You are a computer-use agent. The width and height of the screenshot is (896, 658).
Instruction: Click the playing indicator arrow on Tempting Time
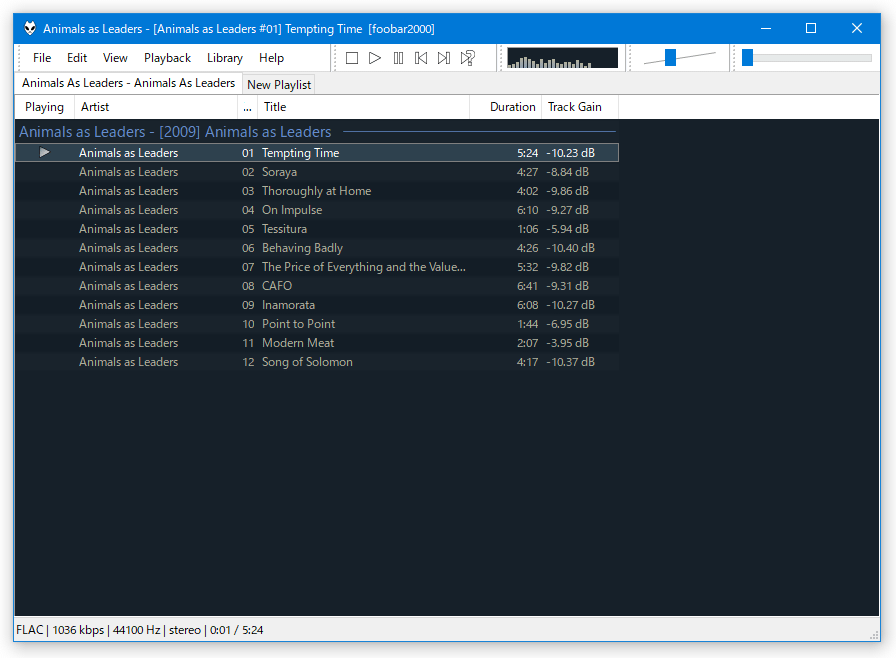click(x=45, y=153)
